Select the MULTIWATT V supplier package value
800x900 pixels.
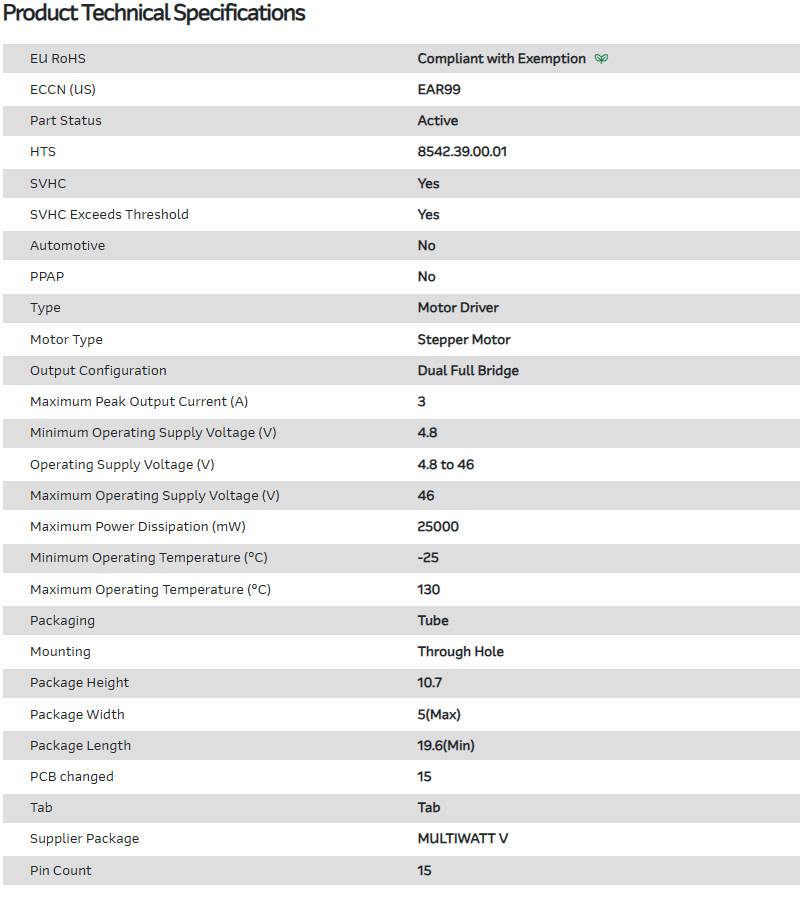(463, 839)
